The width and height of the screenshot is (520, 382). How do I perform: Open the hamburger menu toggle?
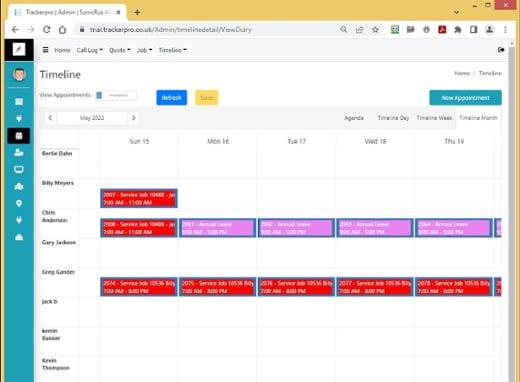pyautogui.click(x=46, y=50)
